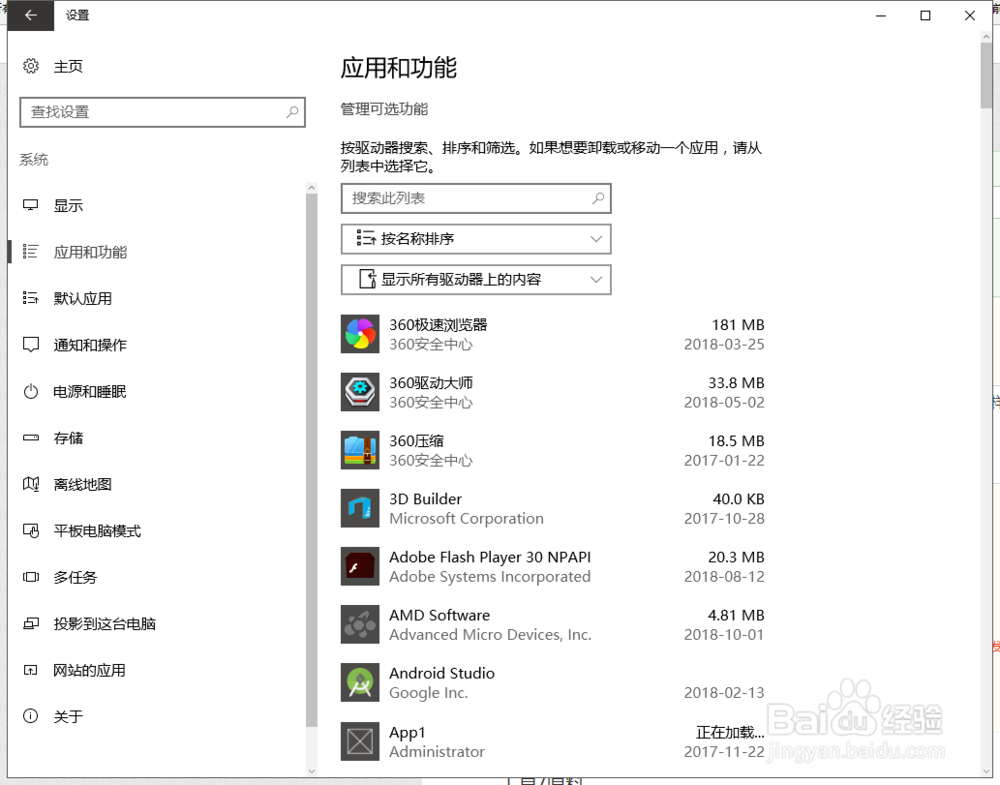This screenshot has width=1000, height=785.
Task: Click the sidebar scrollbar up arrow
Action: (x=311, y=187)
